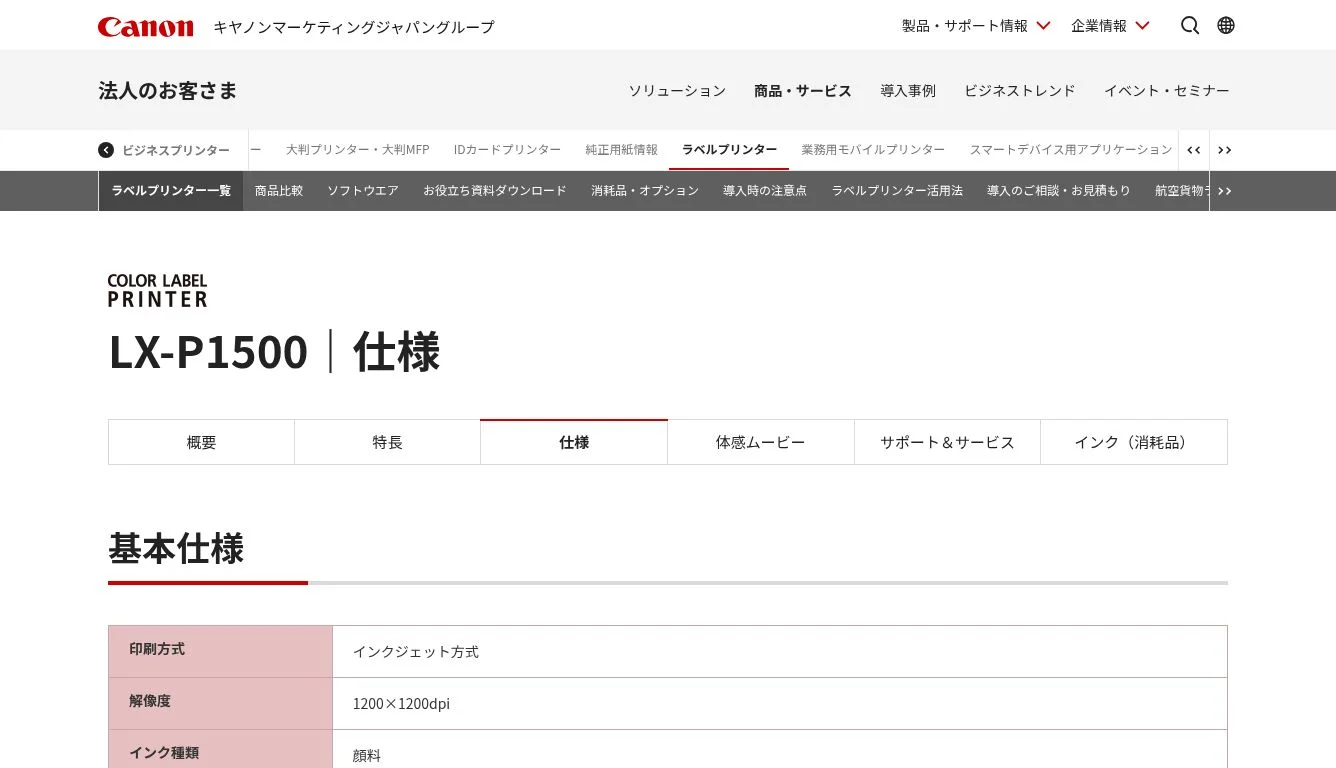Switch to the 概要 tab

click(x=201, y=442)
